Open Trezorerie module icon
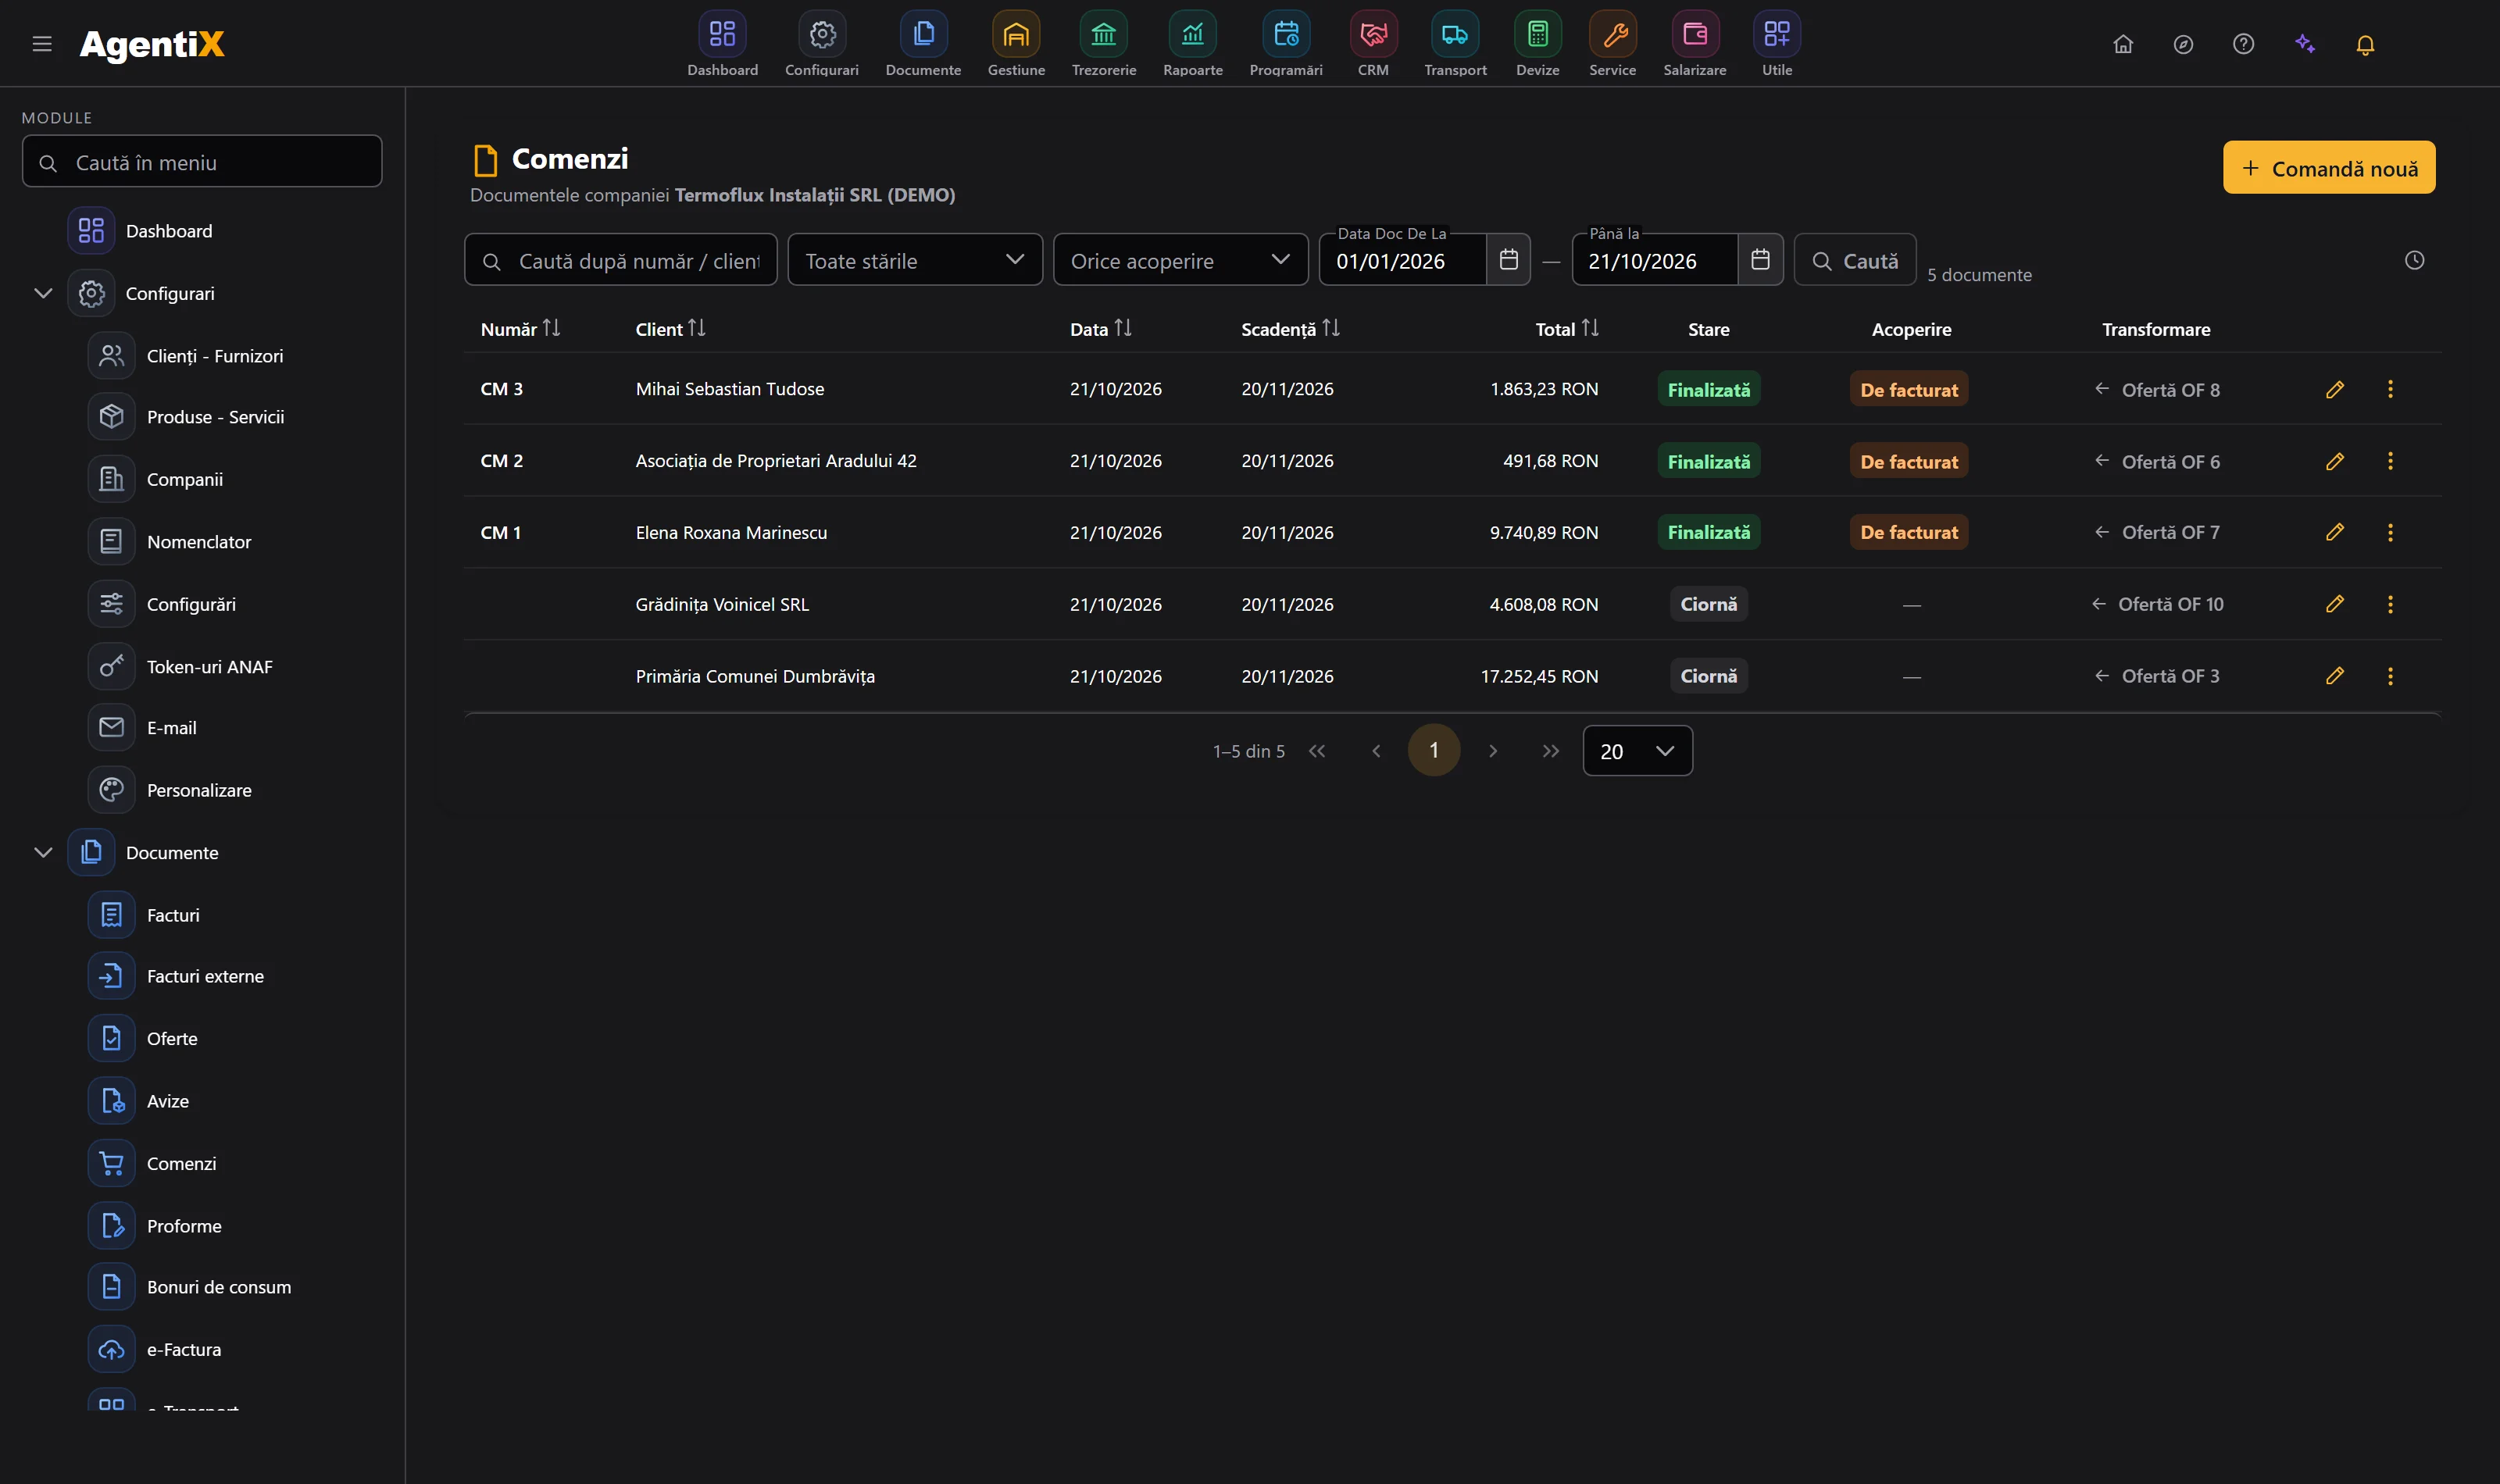The width and height of the screenshot is (2500, 1484). pos(1103,35)
